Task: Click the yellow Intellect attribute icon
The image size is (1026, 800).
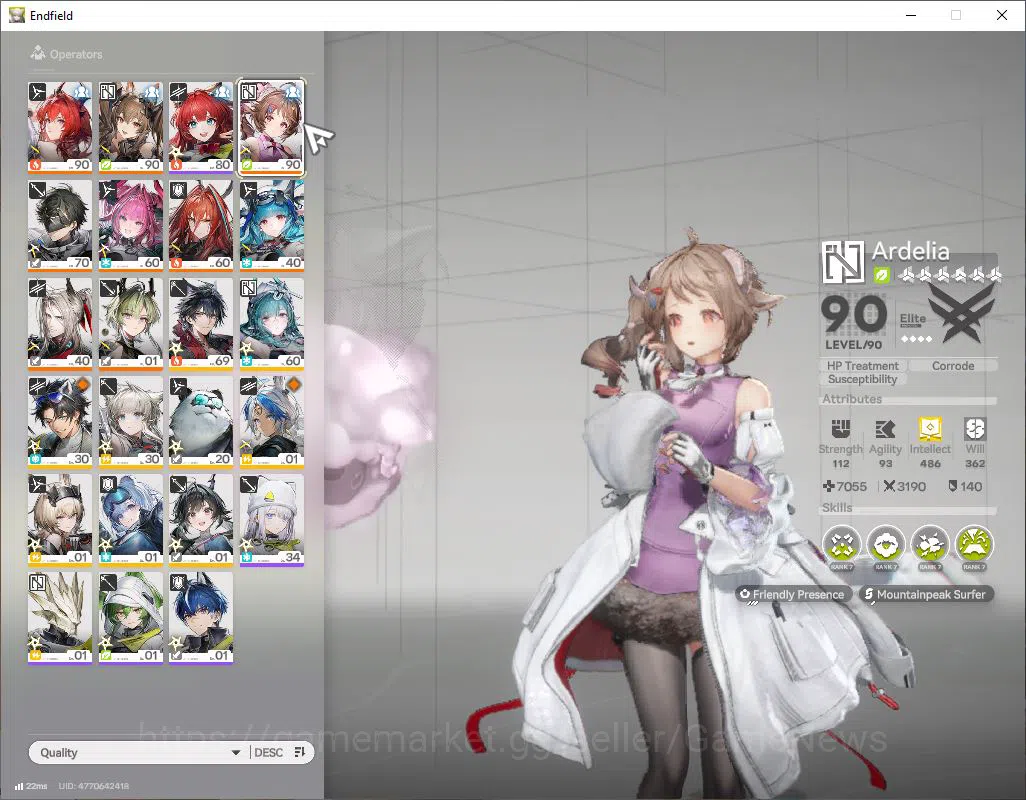Action: 930,429
